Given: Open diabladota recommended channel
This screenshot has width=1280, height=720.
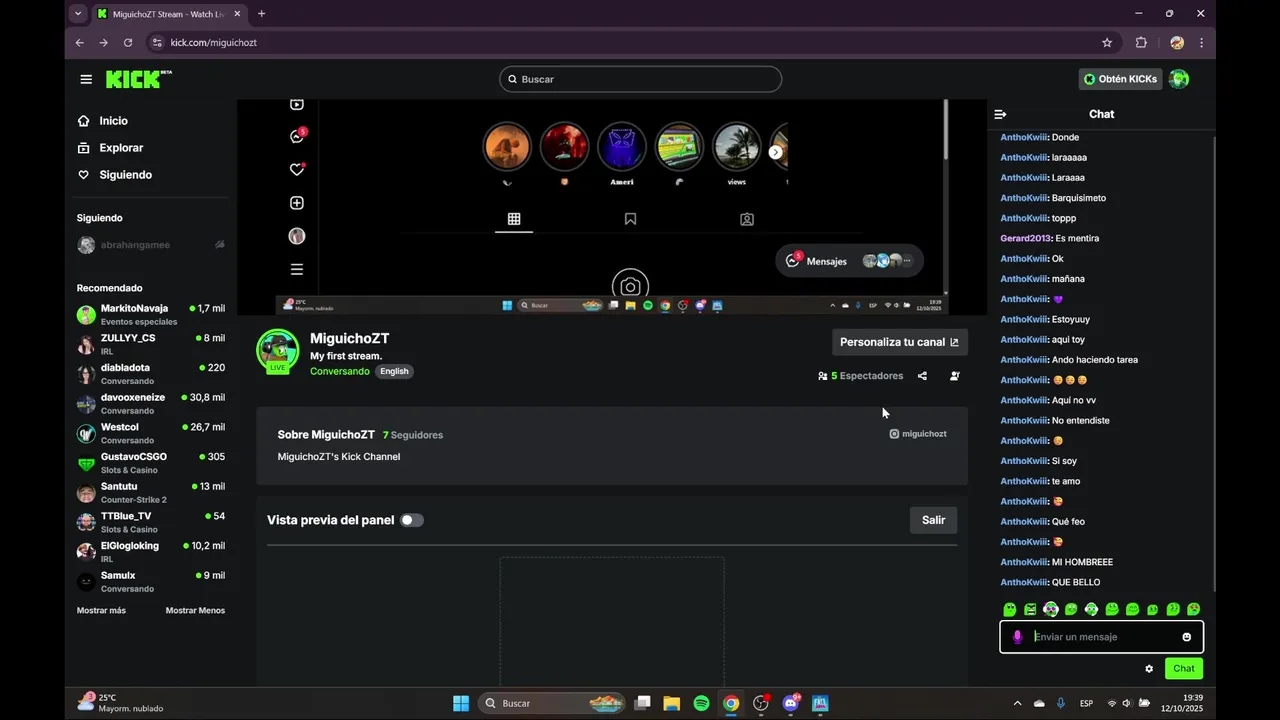Looking at the screenshot, I should [151, 374].
